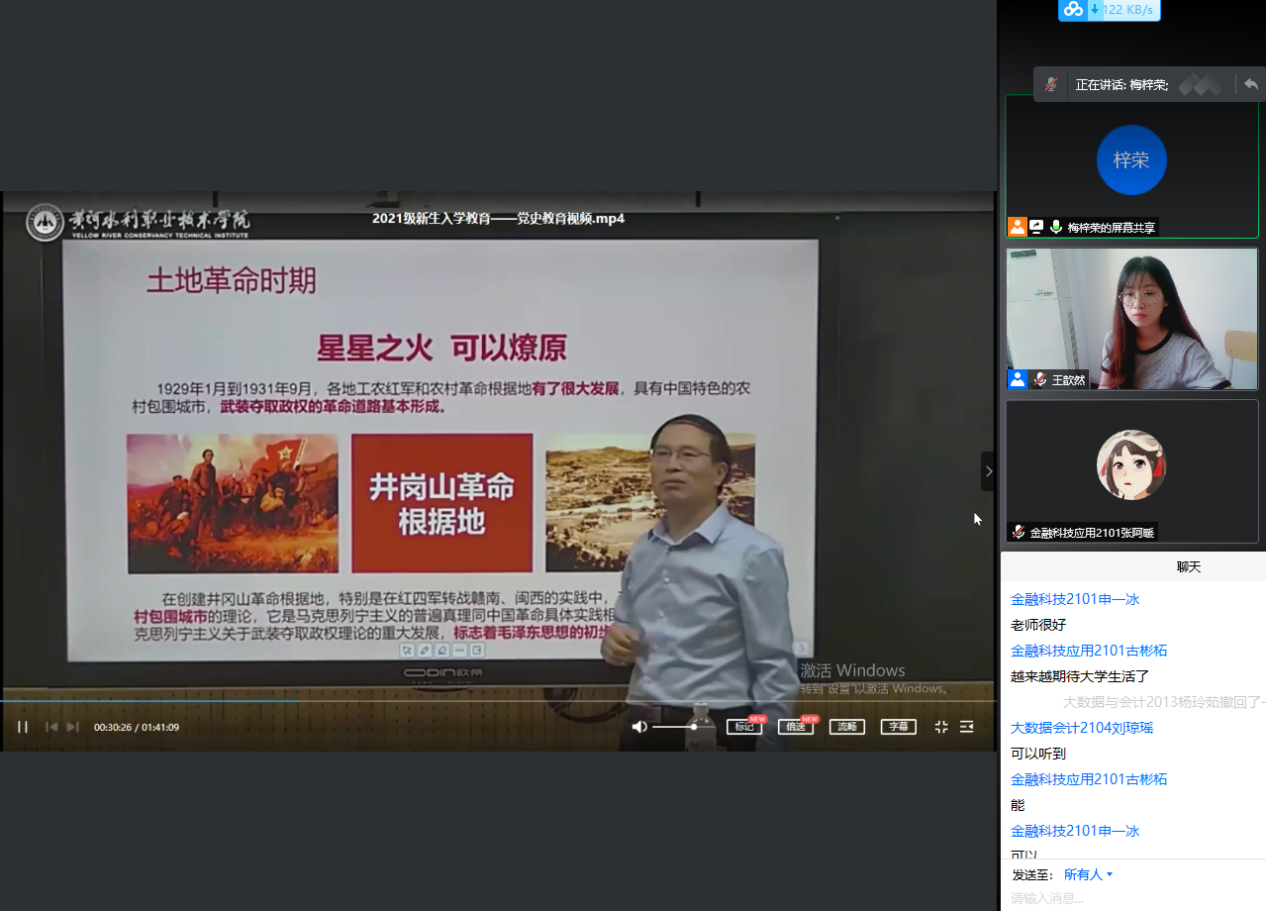Open the video playlist panel icon
The height and width of the screenshot is (911, 1266).
(x=967, y=727)
